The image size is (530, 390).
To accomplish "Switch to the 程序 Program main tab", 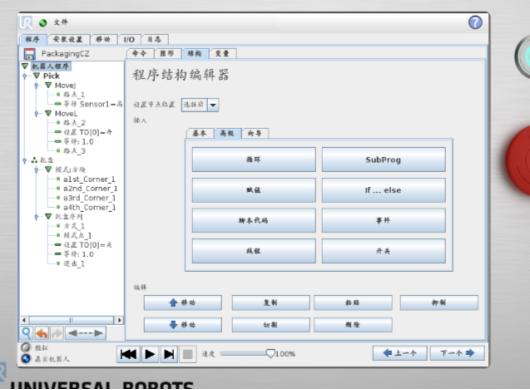I will (x=33, y=39).
